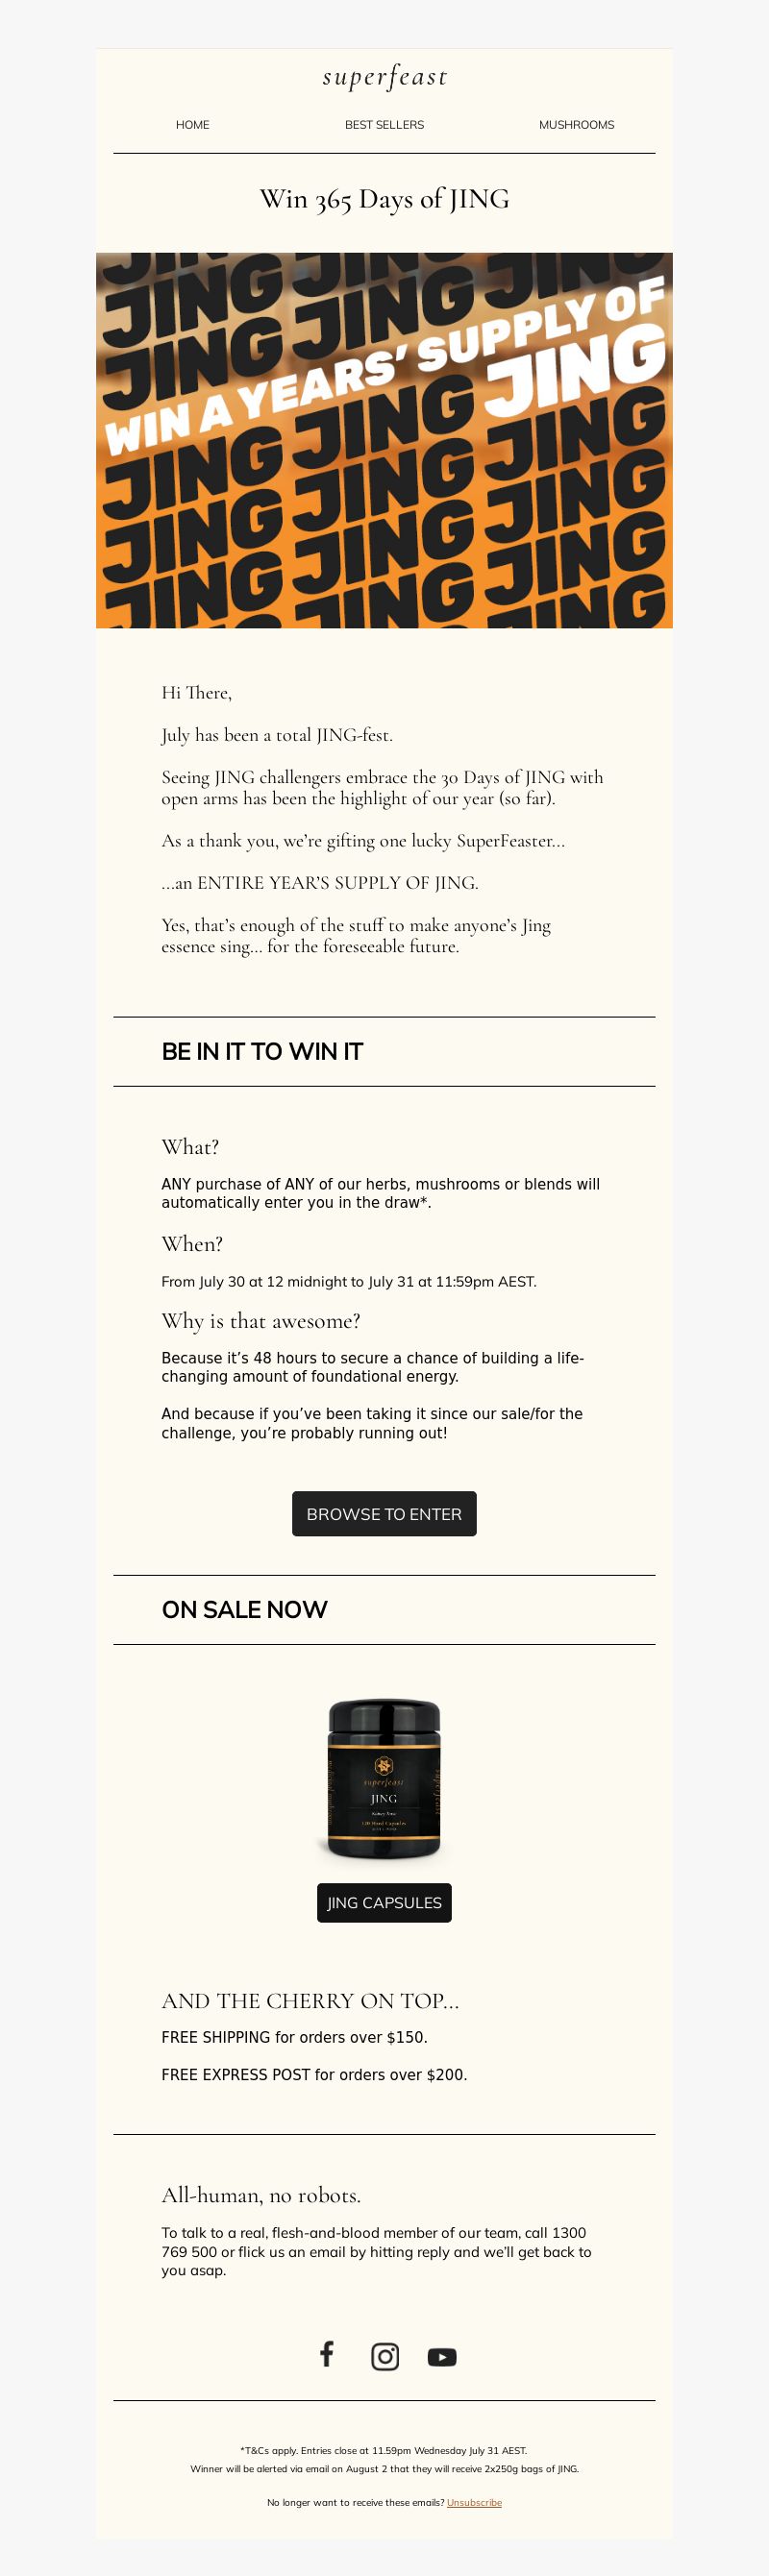Image resolution: width=769 pixels, height=2576 pixels.
Task: Open the Instagram social icon
Action: [x=385, y=2356]
